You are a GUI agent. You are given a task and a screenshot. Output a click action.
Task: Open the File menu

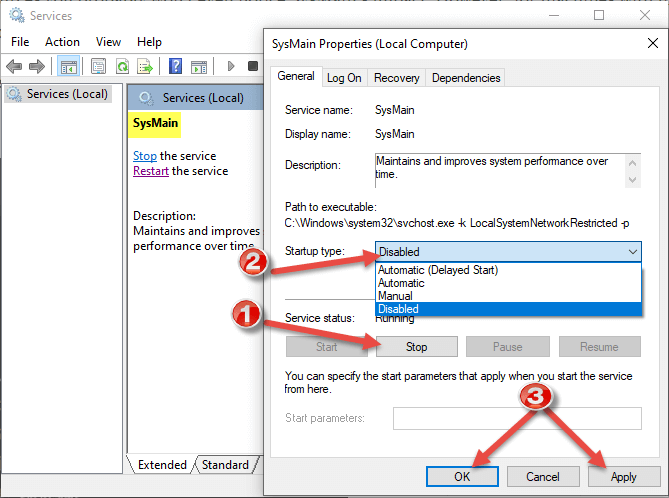(20, 42)
